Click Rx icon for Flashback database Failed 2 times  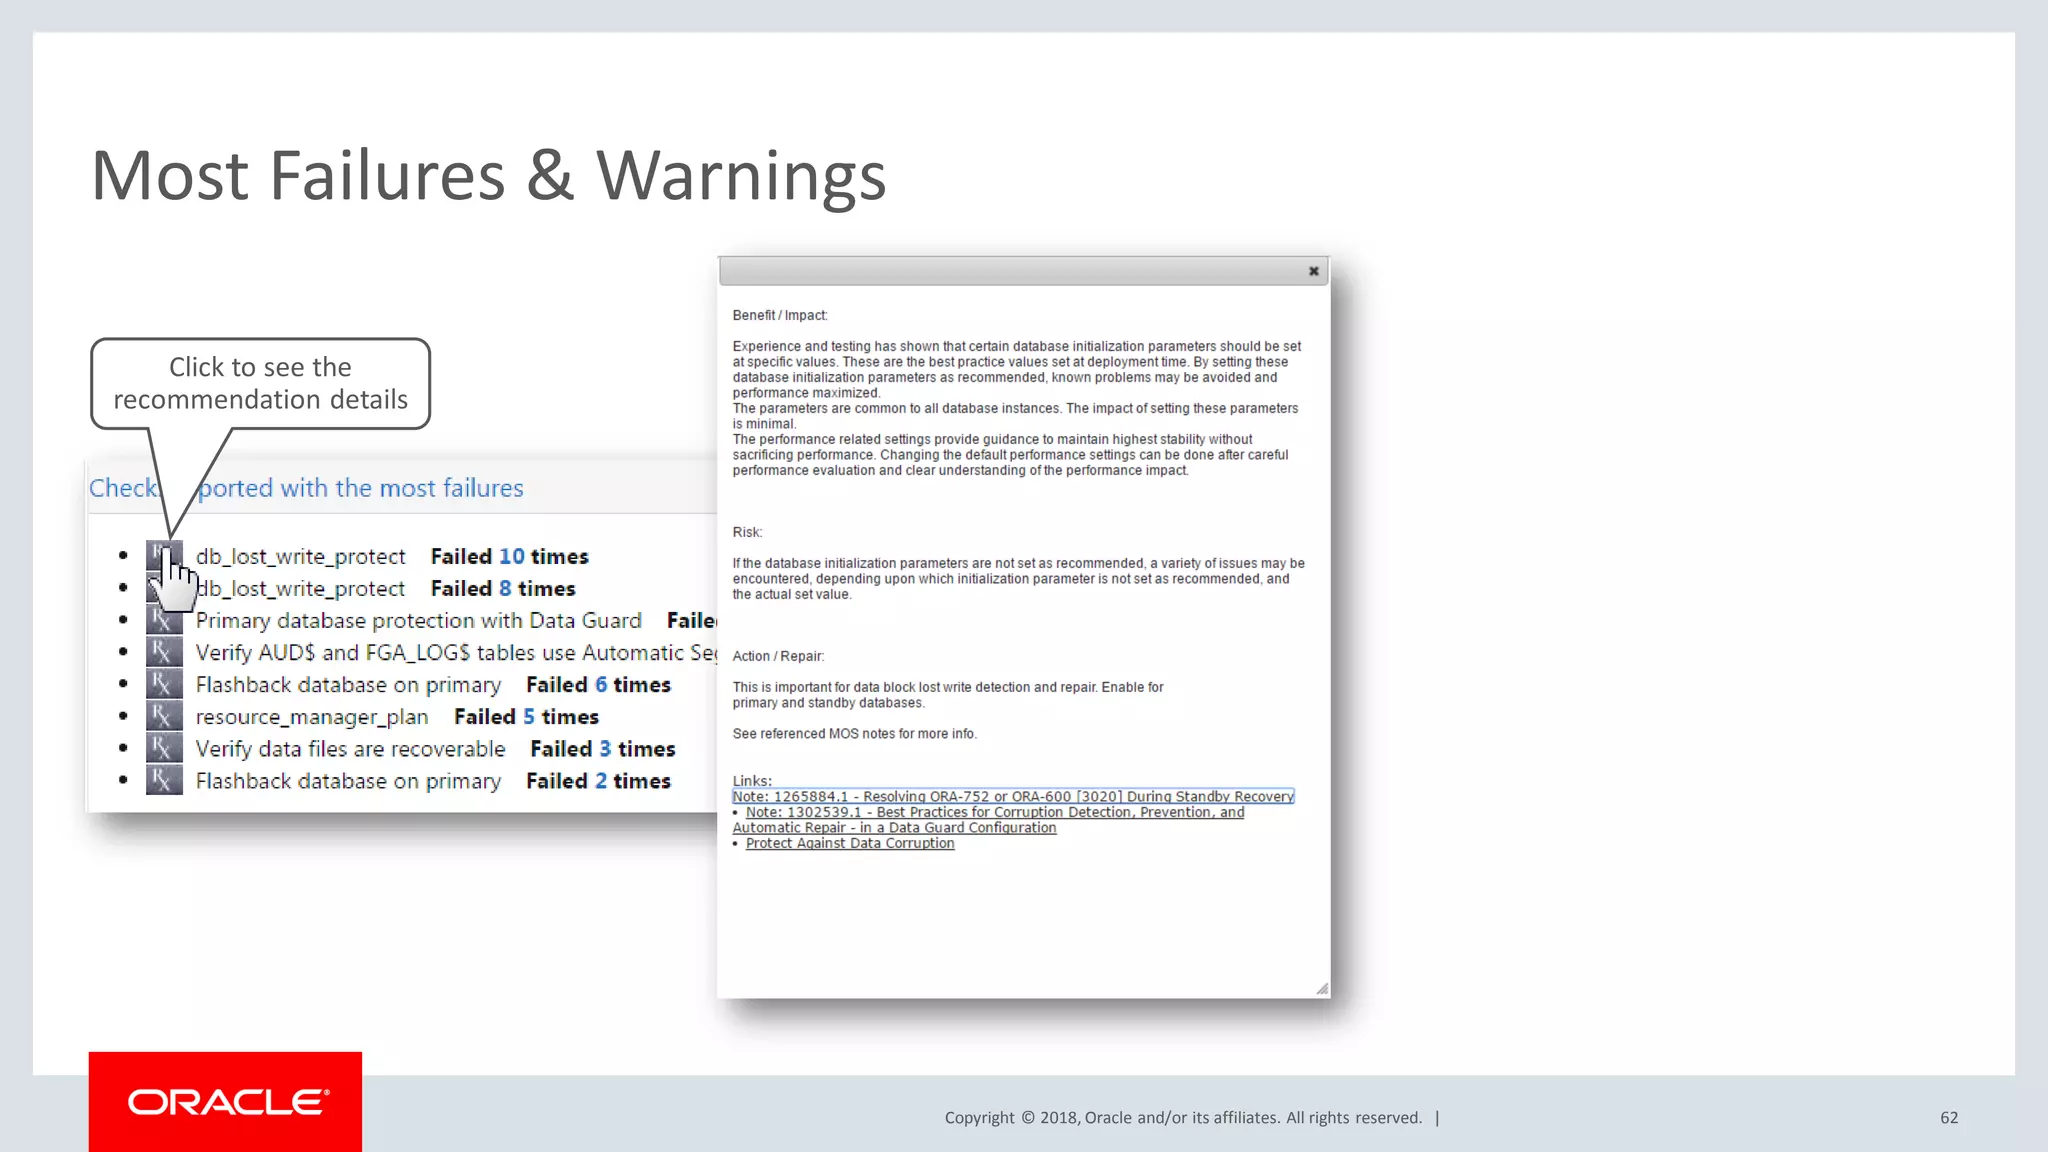[164, 780]
